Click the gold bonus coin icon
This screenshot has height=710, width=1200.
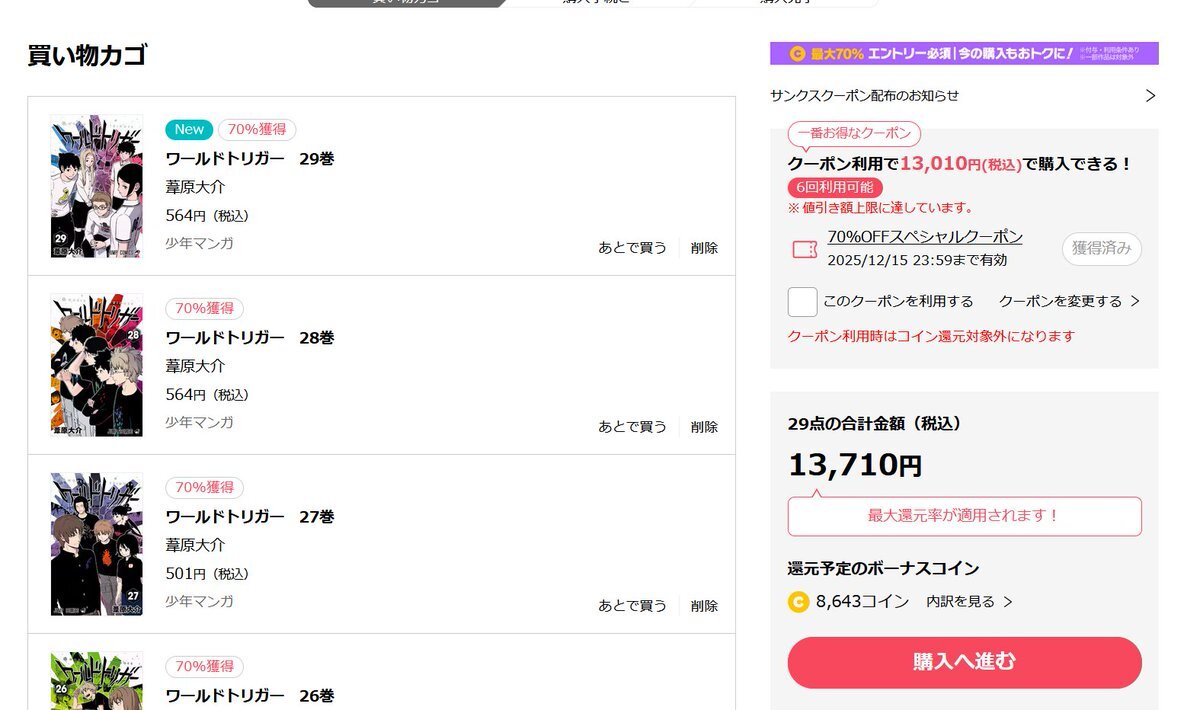pos(798,602)
